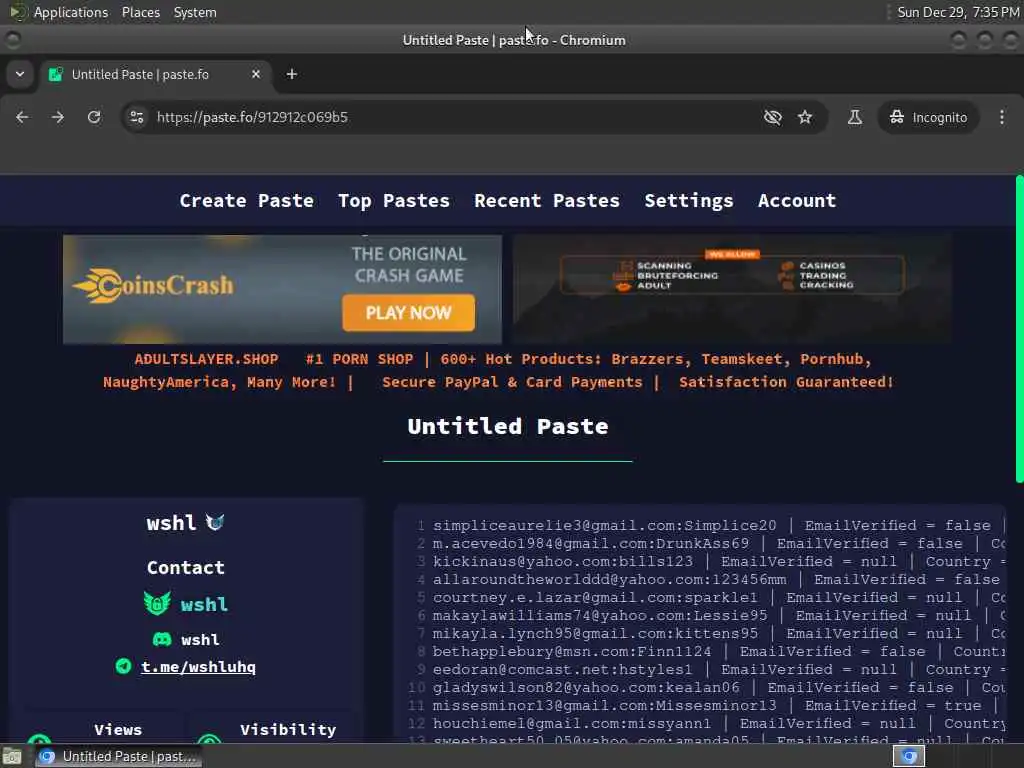The width and height of the screenshot is (1024, 768).
Task: Open the Chromium three-dot menu
Action: coord(1002,117)
